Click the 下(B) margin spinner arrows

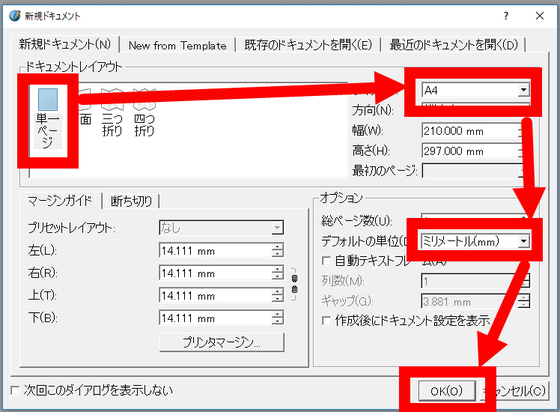[278, 318]
